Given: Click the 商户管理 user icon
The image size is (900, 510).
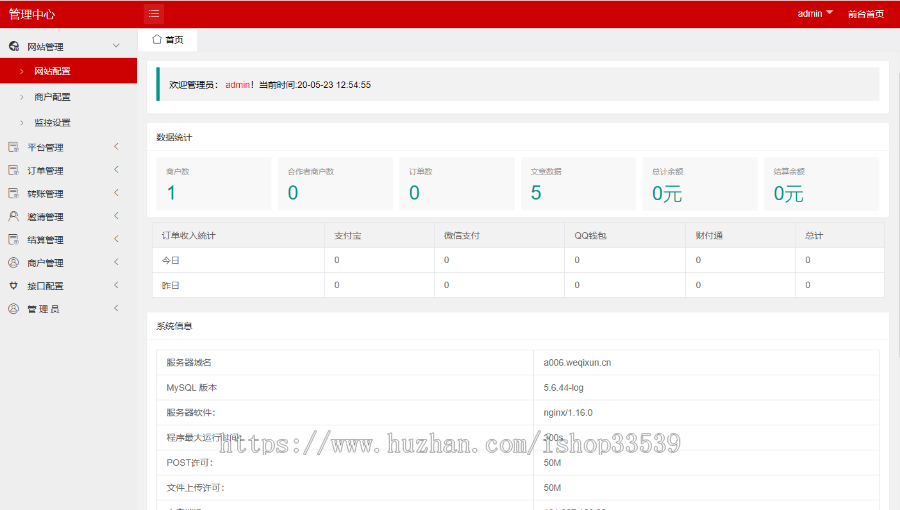Looking at the screenshot, I should tap(13, 263).
